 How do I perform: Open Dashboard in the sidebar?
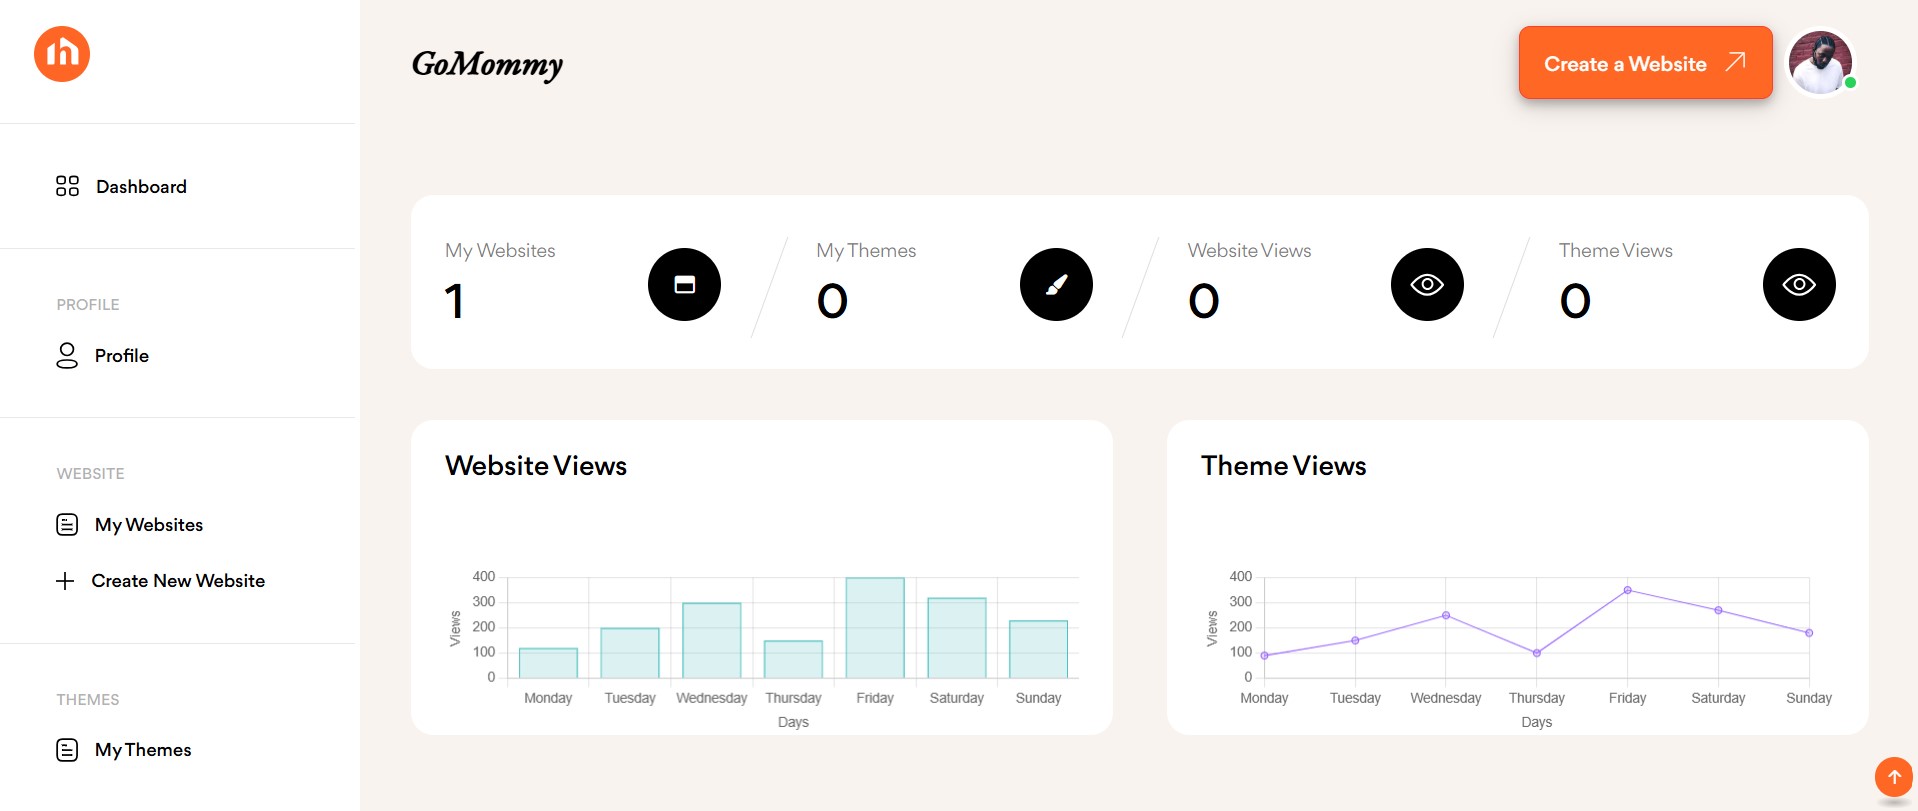point(141,187)
